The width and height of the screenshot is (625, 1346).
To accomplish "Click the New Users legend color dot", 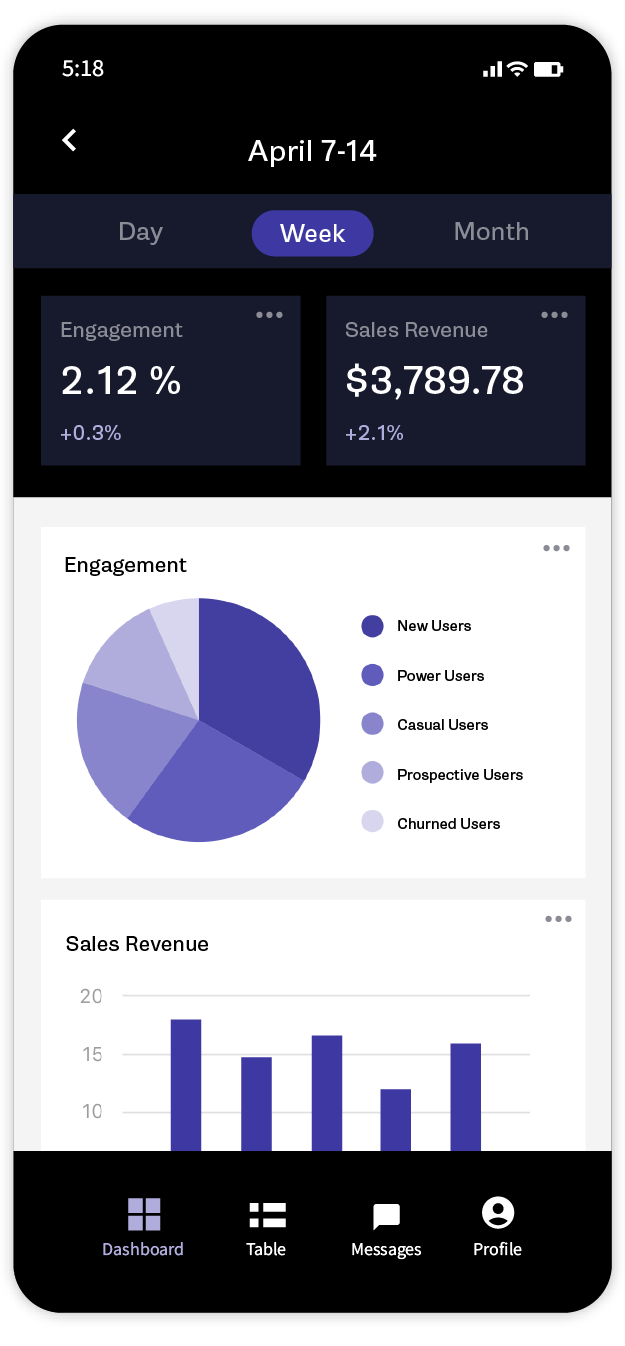I will (372, 626).
